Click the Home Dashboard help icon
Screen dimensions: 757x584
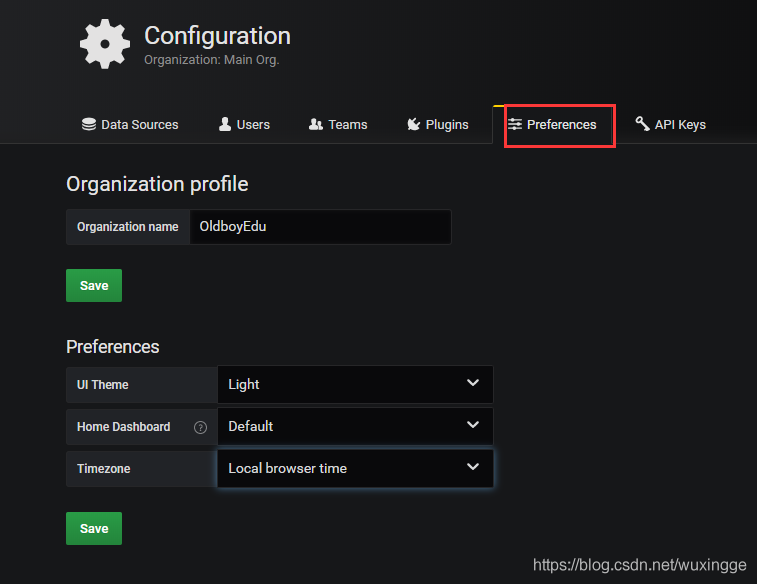coord(200,427)
